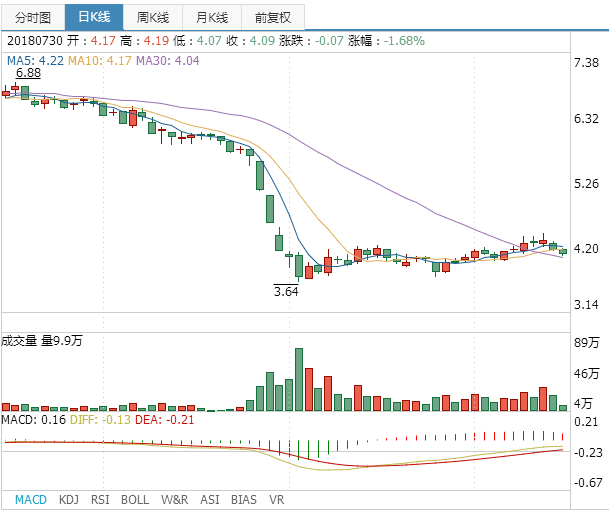The width and height of the screenshot is (609, 512).
Task: Click the 6.32 price axis label
Action: pyautogui.click(x=586, y=118)
